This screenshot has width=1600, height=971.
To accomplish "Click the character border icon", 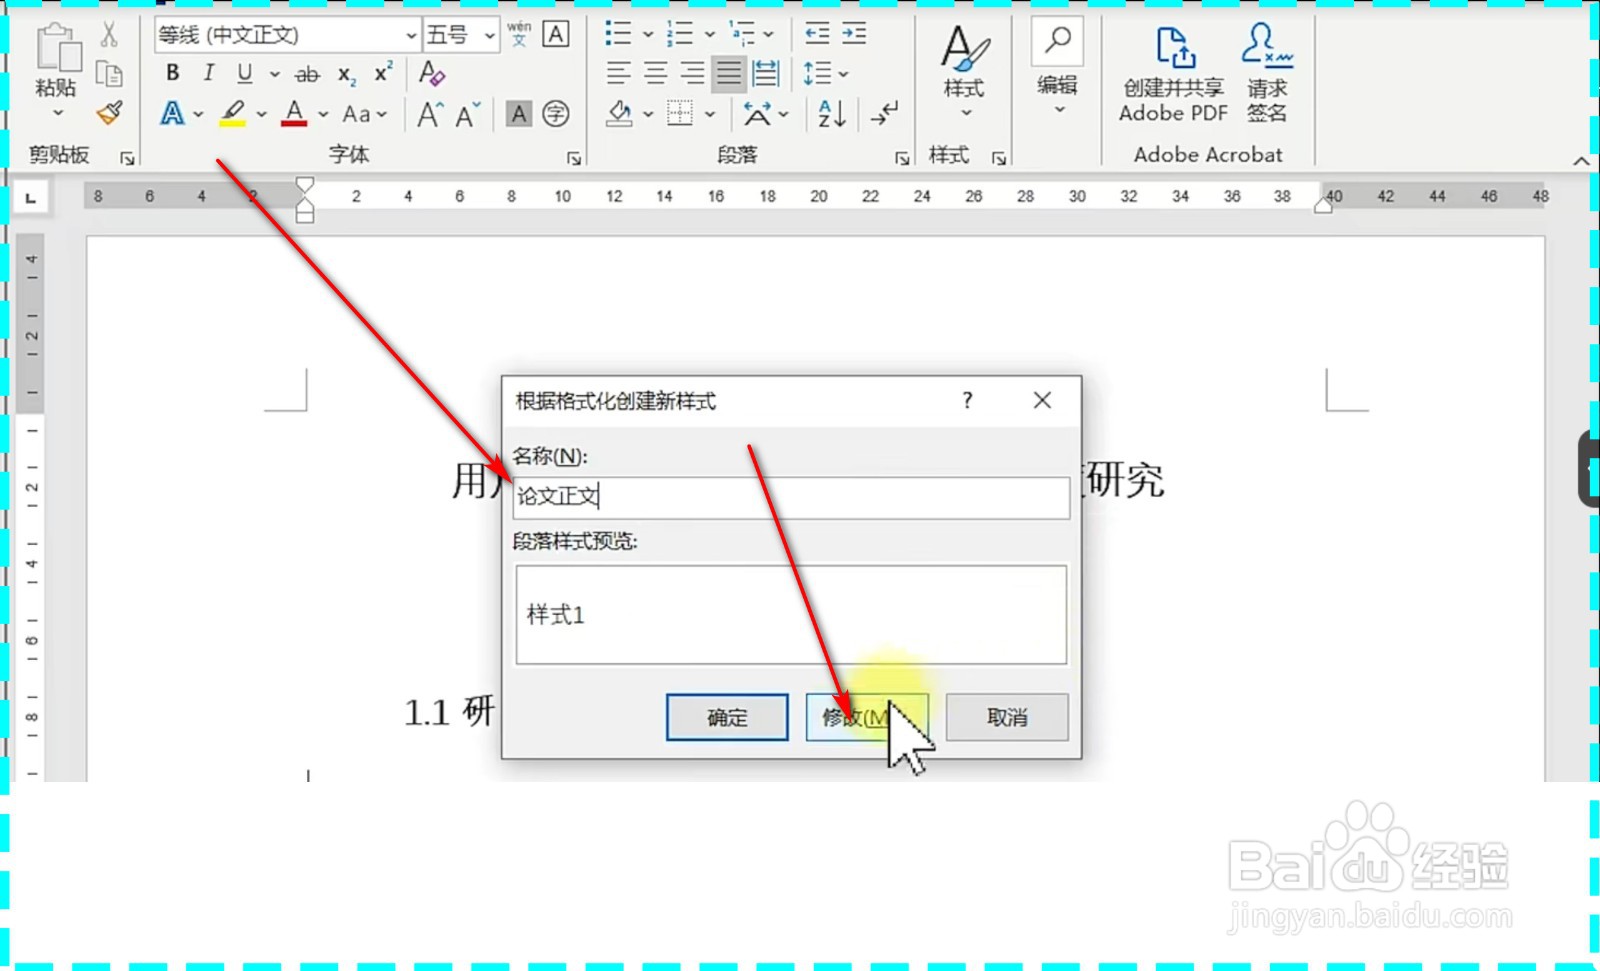I will 556,34.
